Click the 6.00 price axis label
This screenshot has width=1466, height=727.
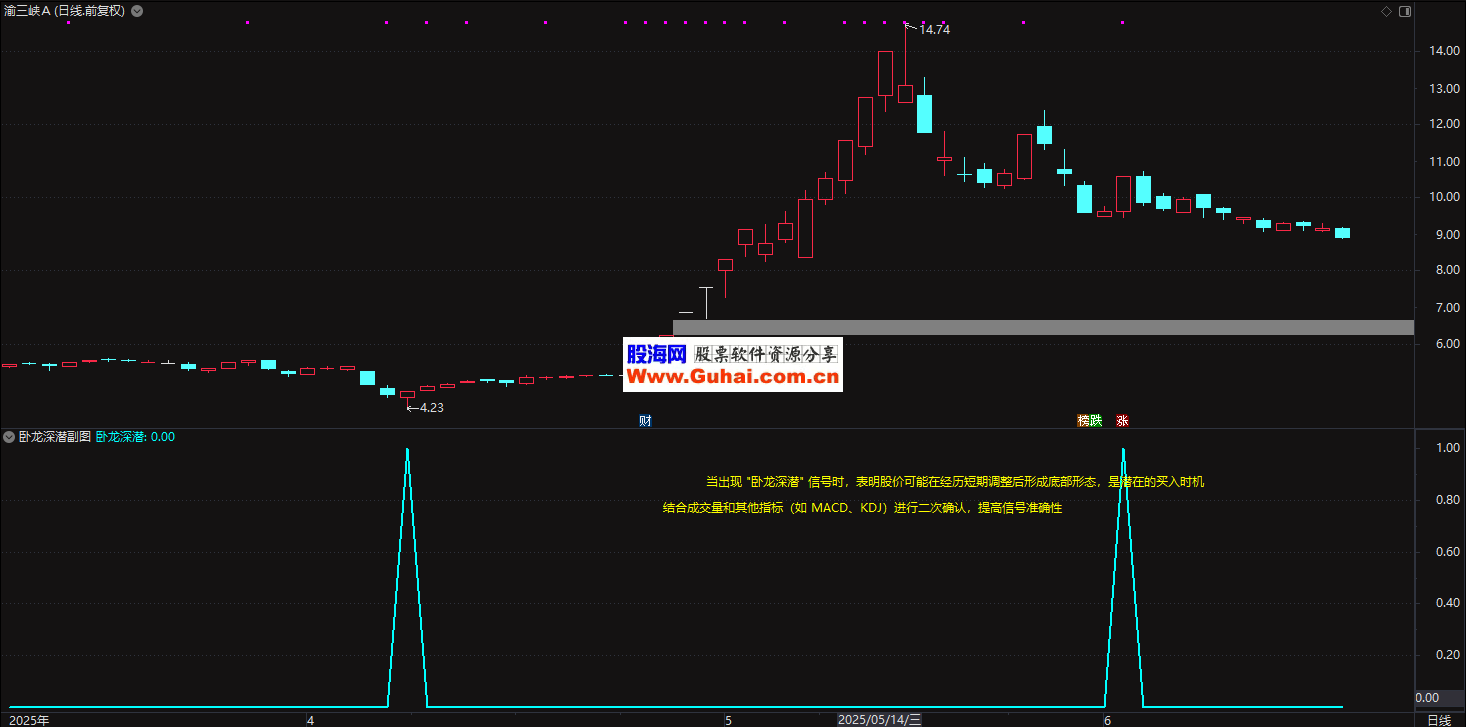tap(1447, 344)
